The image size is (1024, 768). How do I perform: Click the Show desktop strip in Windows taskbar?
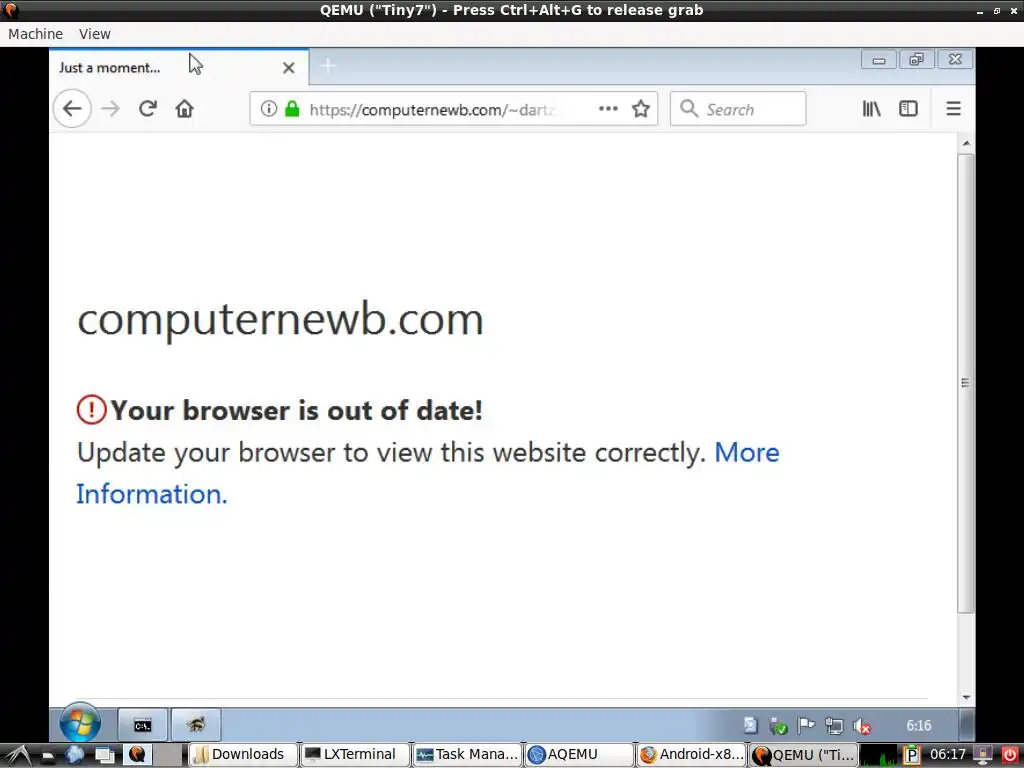pyautogui.click(x=967, y=725)
